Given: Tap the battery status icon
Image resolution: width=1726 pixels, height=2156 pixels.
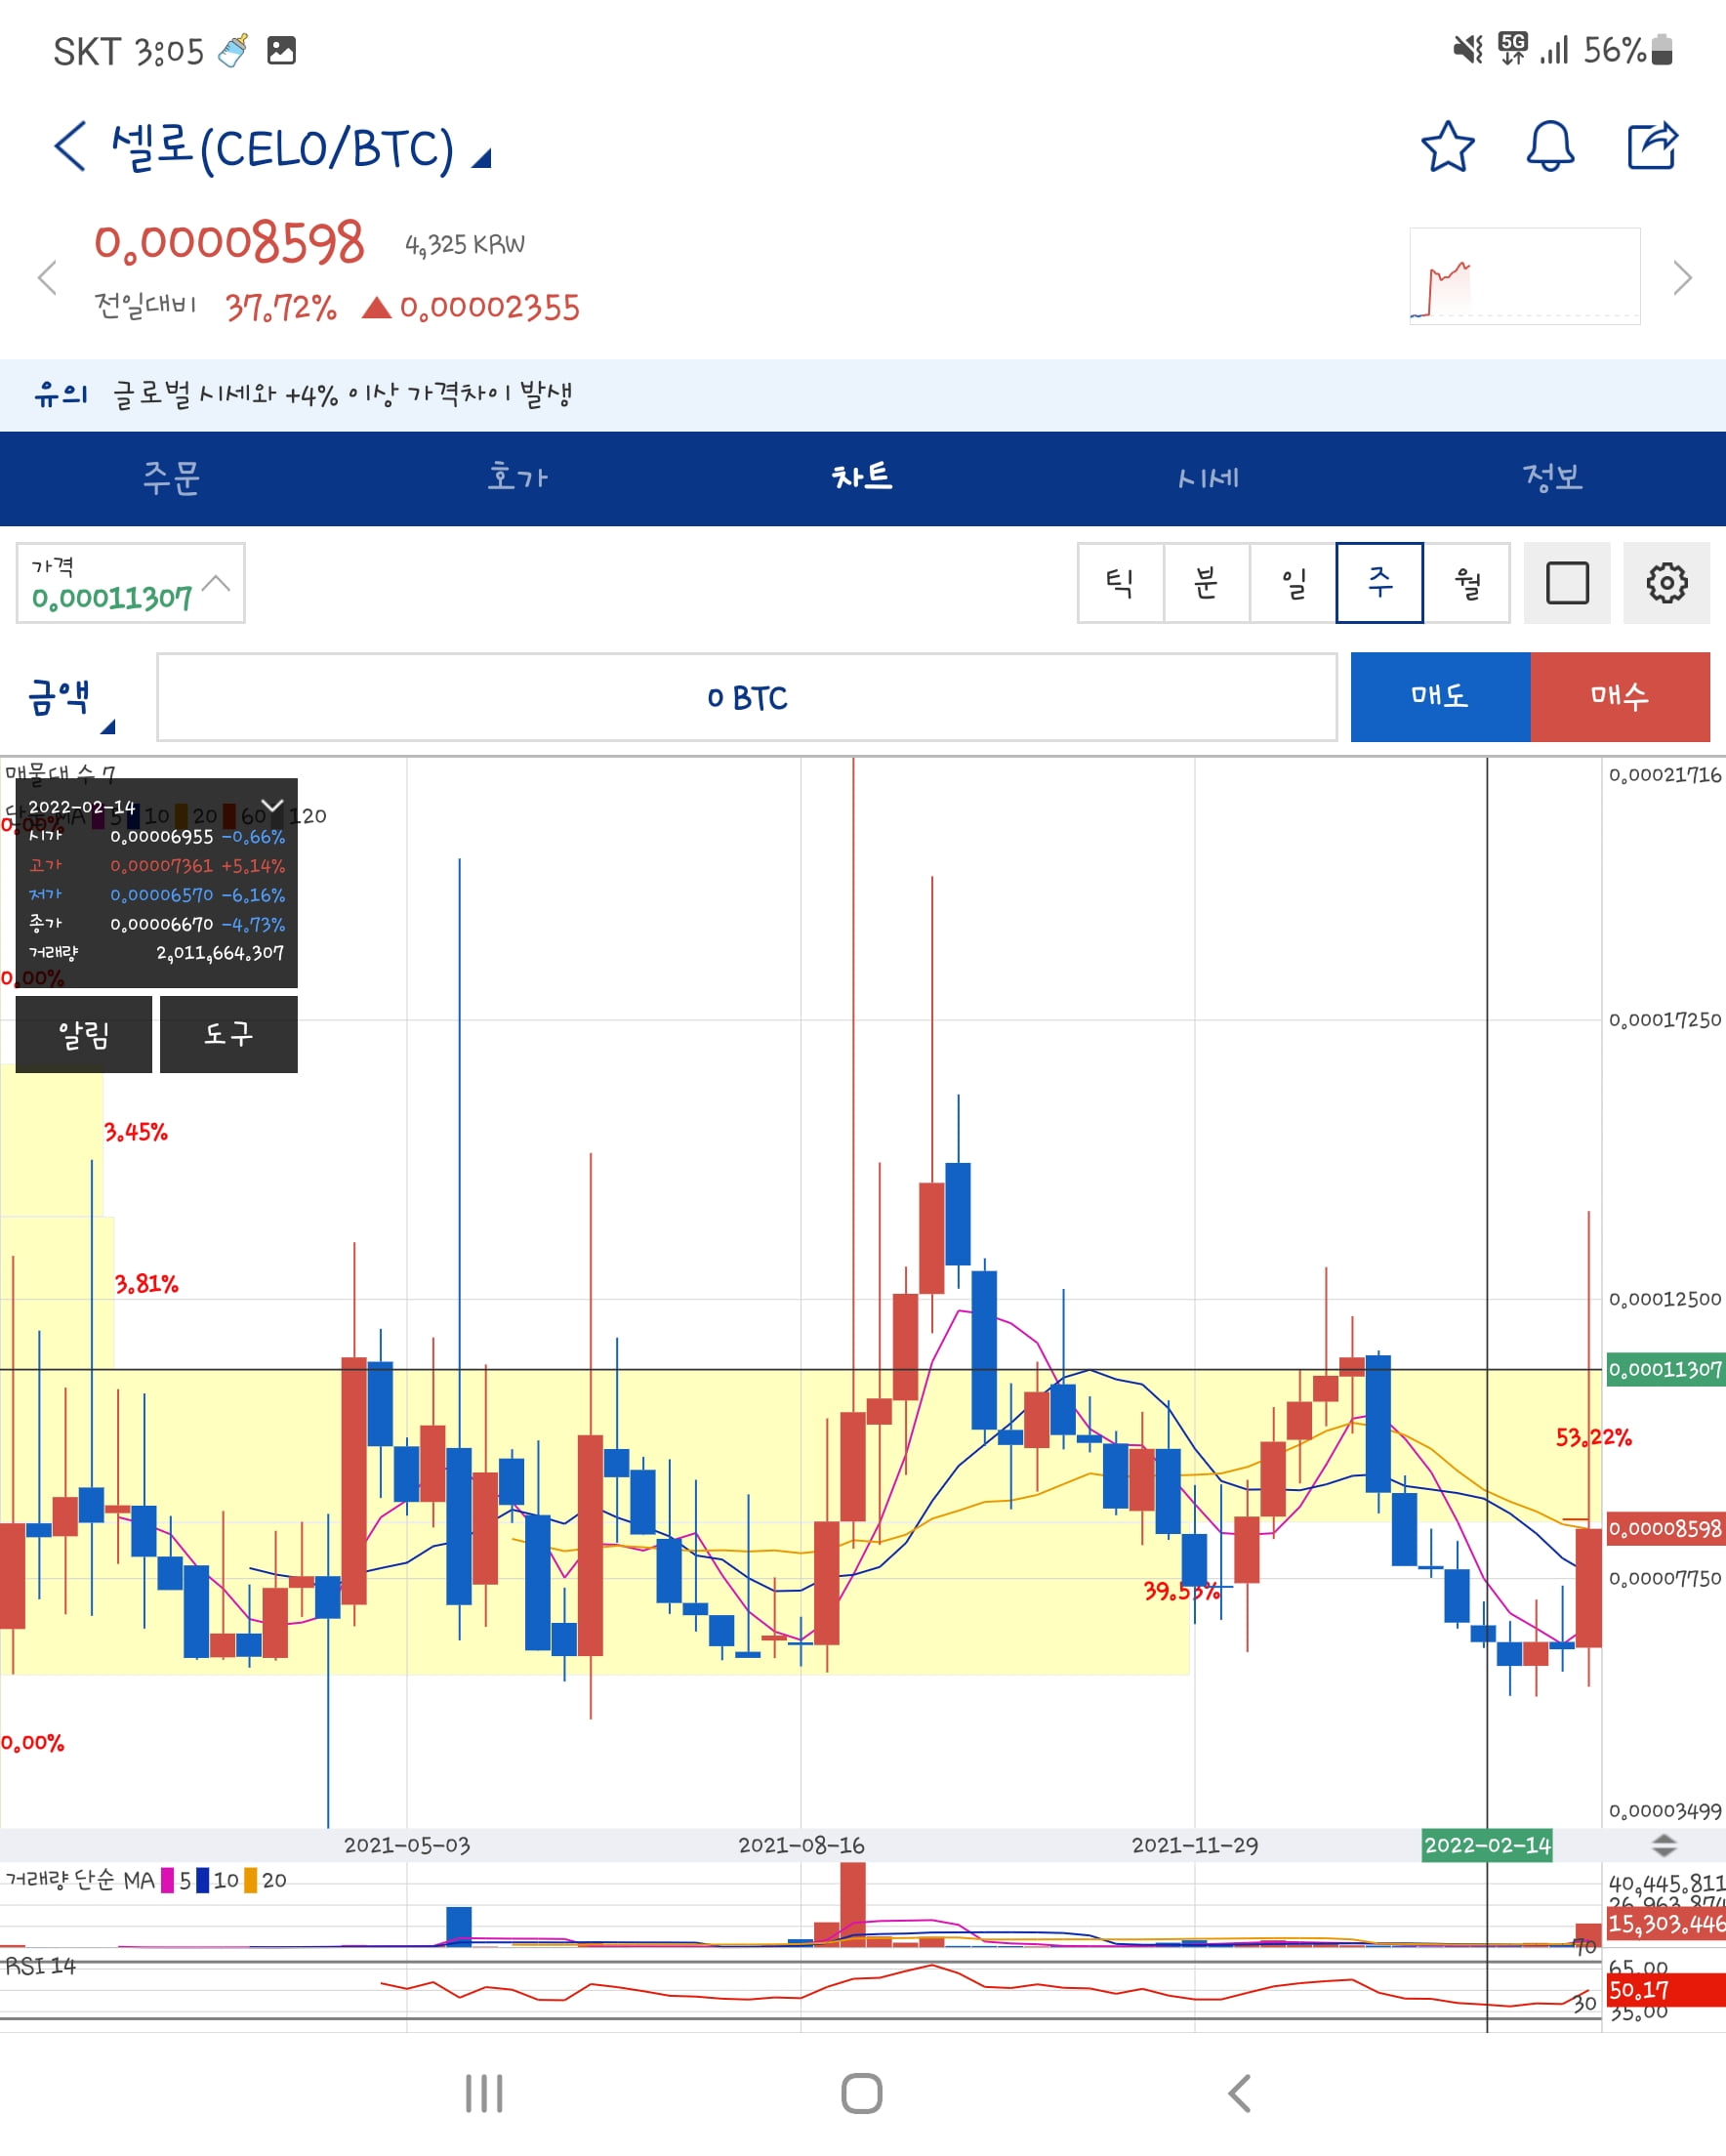Looking at the screenshot, I should point(1662,49).
